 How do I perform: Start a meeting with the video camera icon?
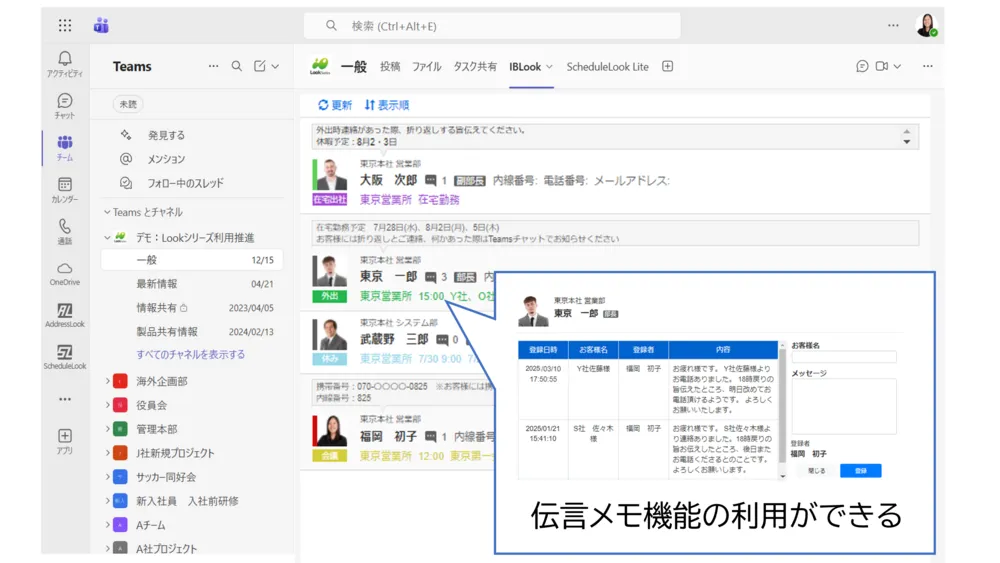click(882, 66)
